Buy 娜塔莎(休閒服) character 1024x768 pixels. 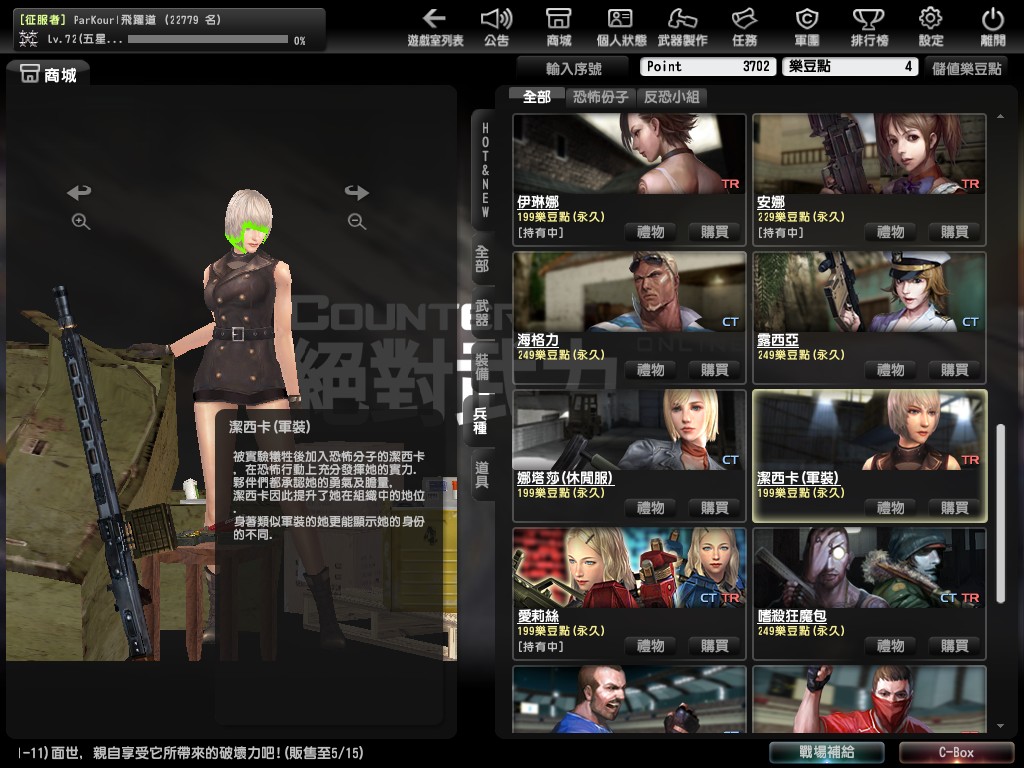tap(714, 508)
